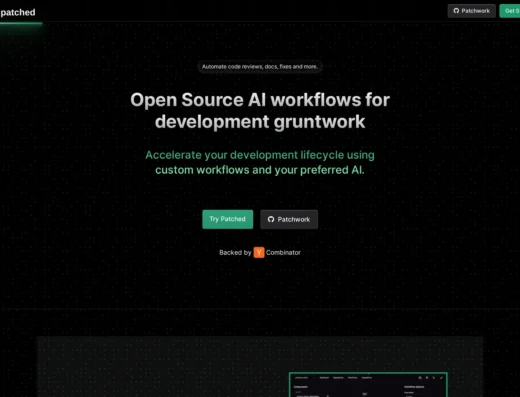This screenshot has height=397, width=520.
Task: Click the green Try Patched button
Action: pyautogui.click(x=228, y=219)
